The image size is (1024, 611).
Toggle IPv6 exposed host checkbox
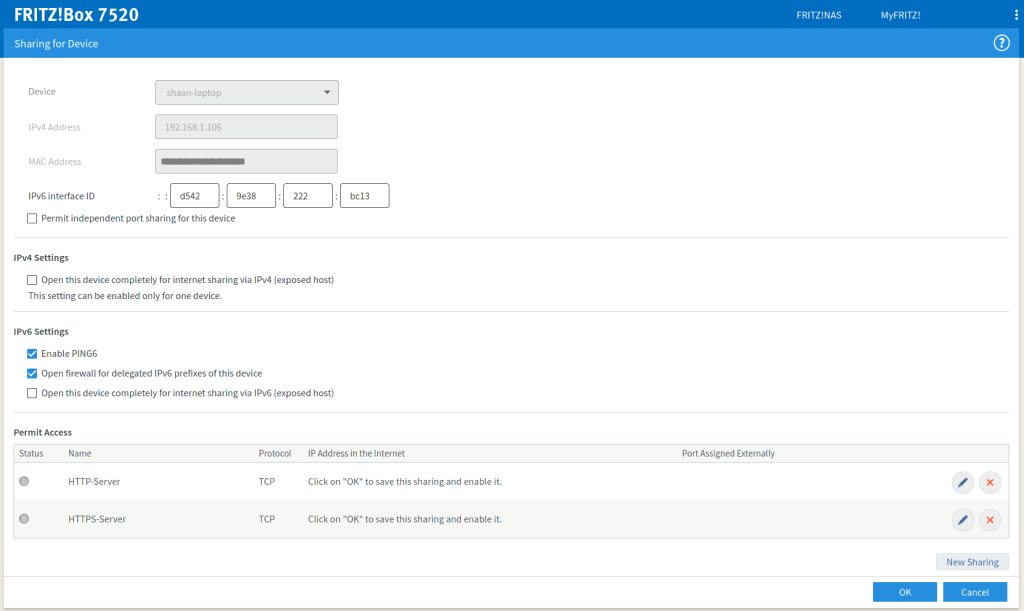click(x=33, y=393)
